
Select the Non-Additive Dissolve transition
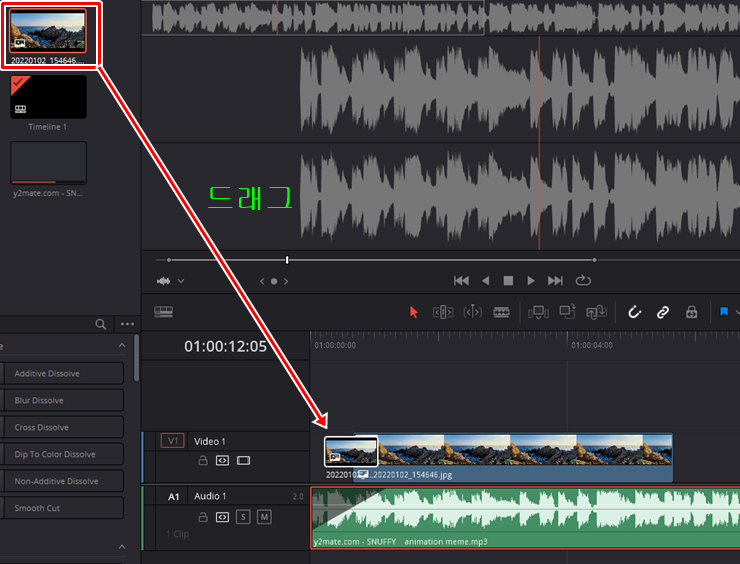(x=63, y=481)
